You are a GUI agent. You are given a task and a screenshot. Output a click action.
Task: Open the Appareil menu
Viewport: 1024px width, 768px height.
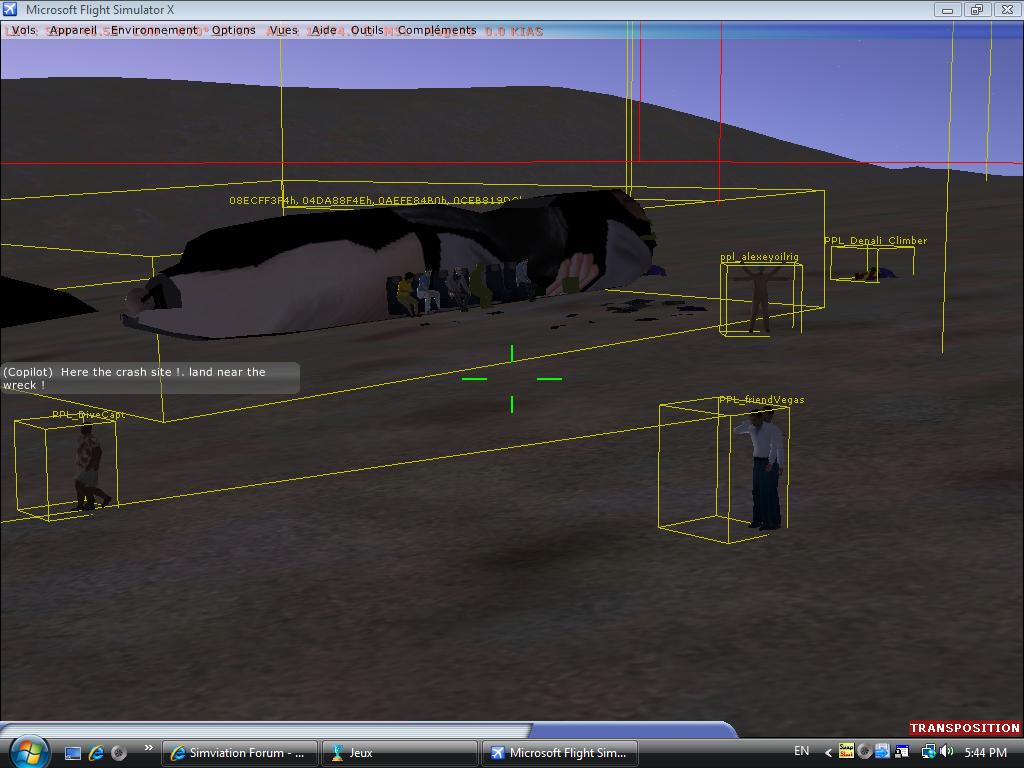(73, 30)
